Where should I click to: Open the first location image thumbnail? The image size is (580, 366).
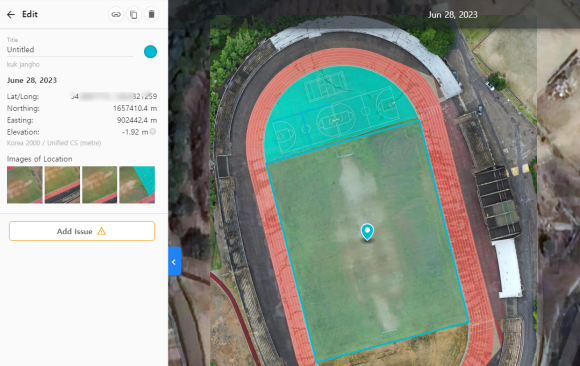(x=24, y=185)
